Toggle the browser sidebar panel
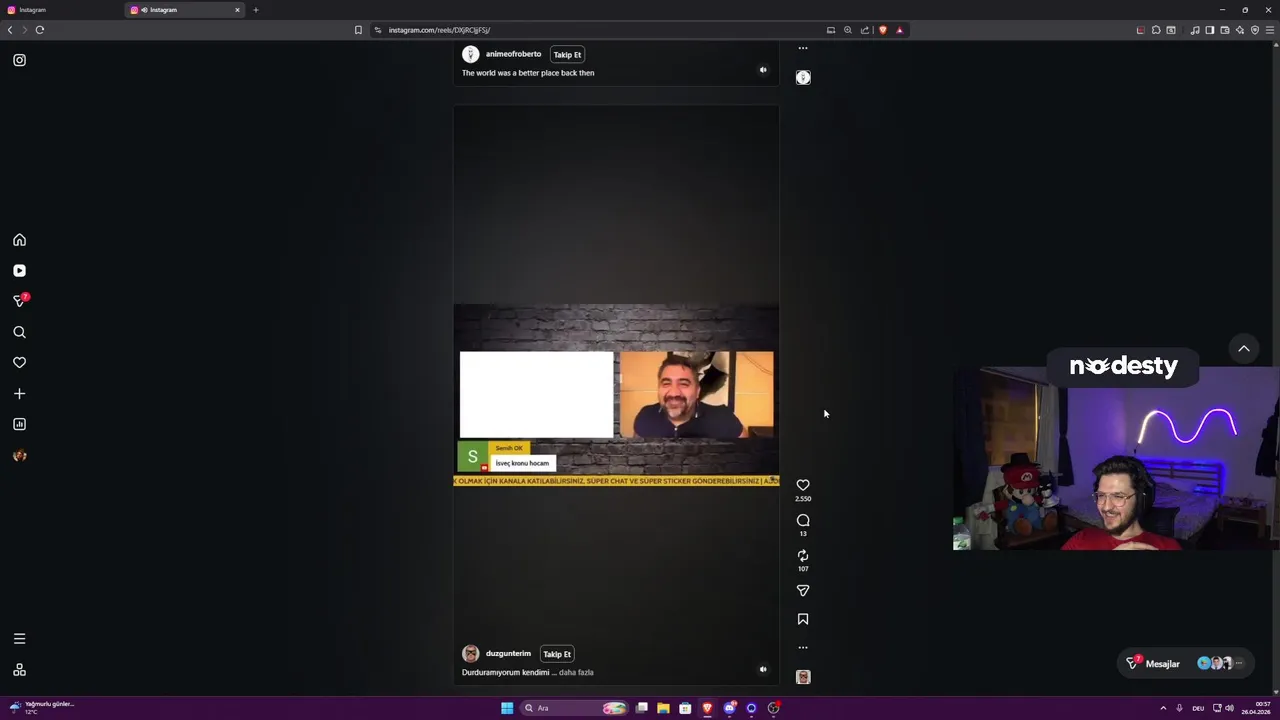1280x720 pixels. click(x=1209, y=30)
